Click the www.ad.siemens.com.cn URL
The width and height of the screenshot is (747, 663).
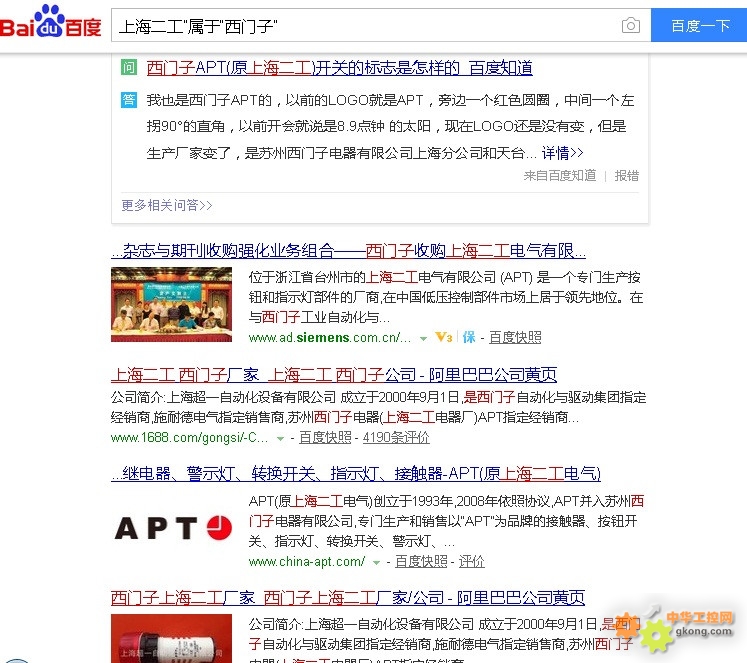point(329,337)
